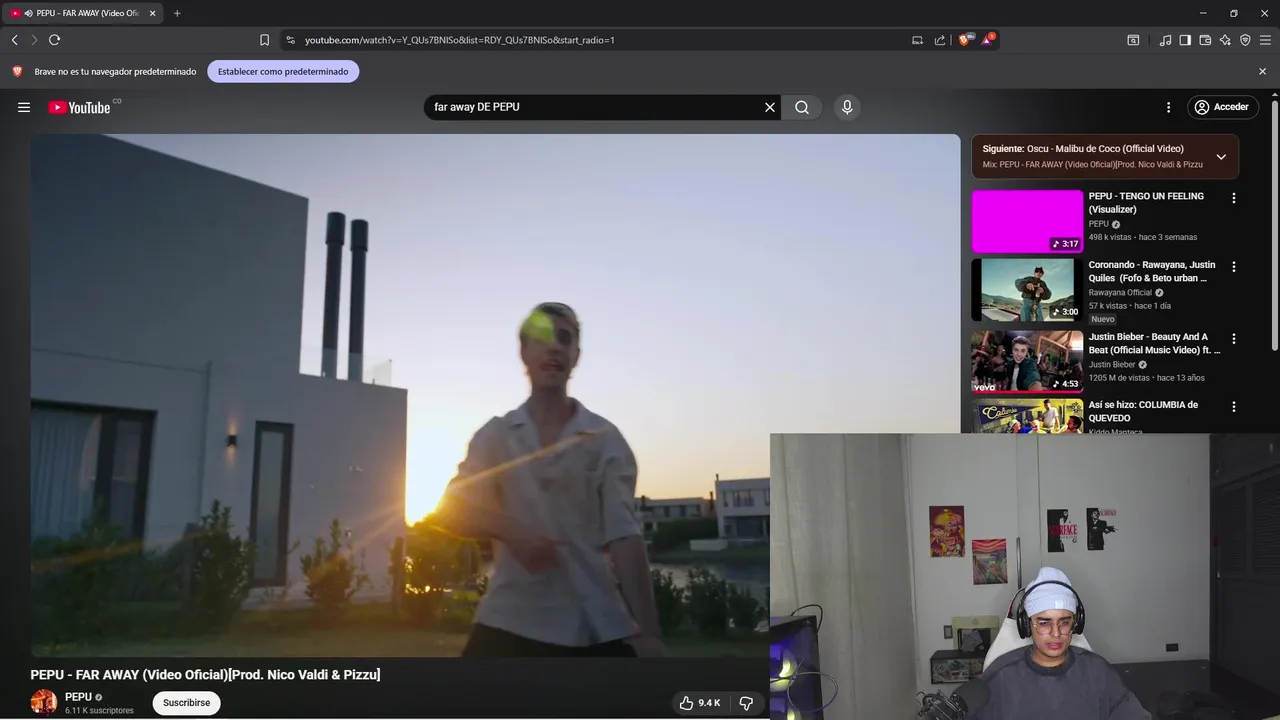Screen dimensions: 1280x720
Task: Open Brave Rewards triangle icon
Action: pyautogui.click(x=987, y=40)
